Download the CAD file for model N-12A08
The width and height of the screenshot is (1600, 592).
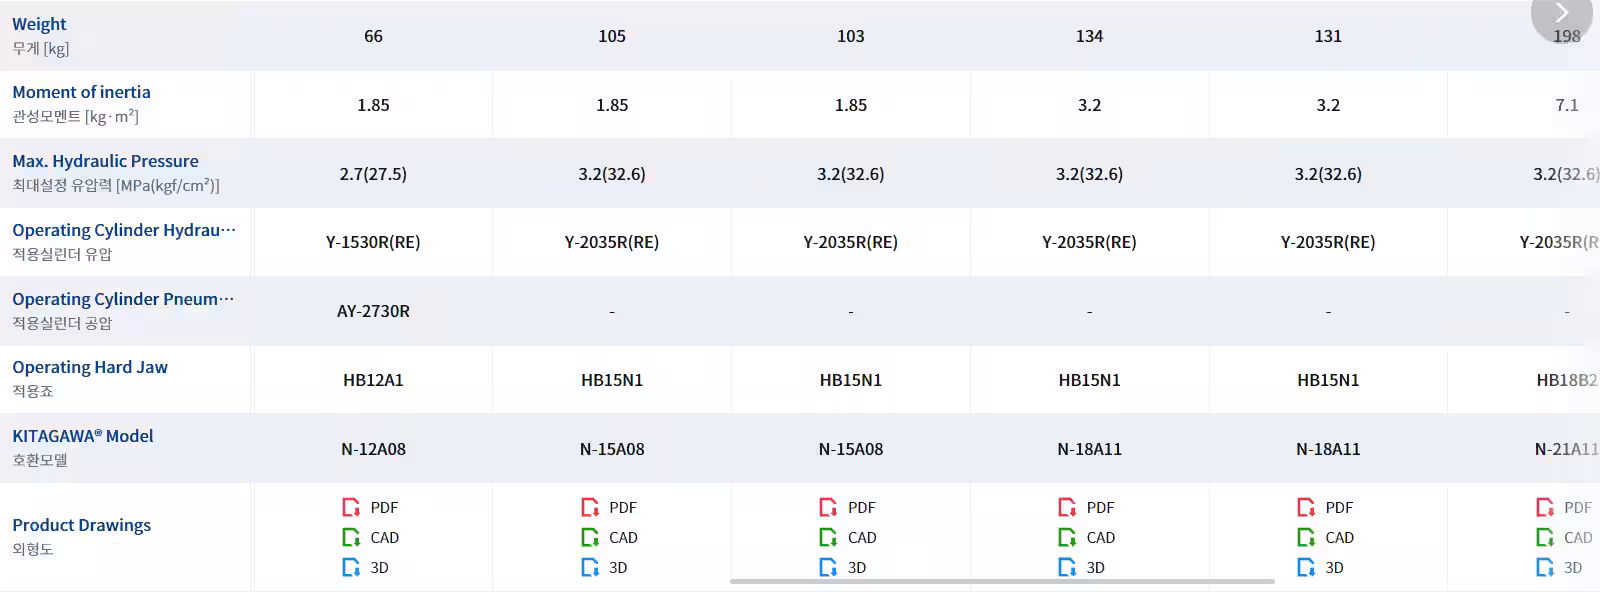(x=370, y=537)
